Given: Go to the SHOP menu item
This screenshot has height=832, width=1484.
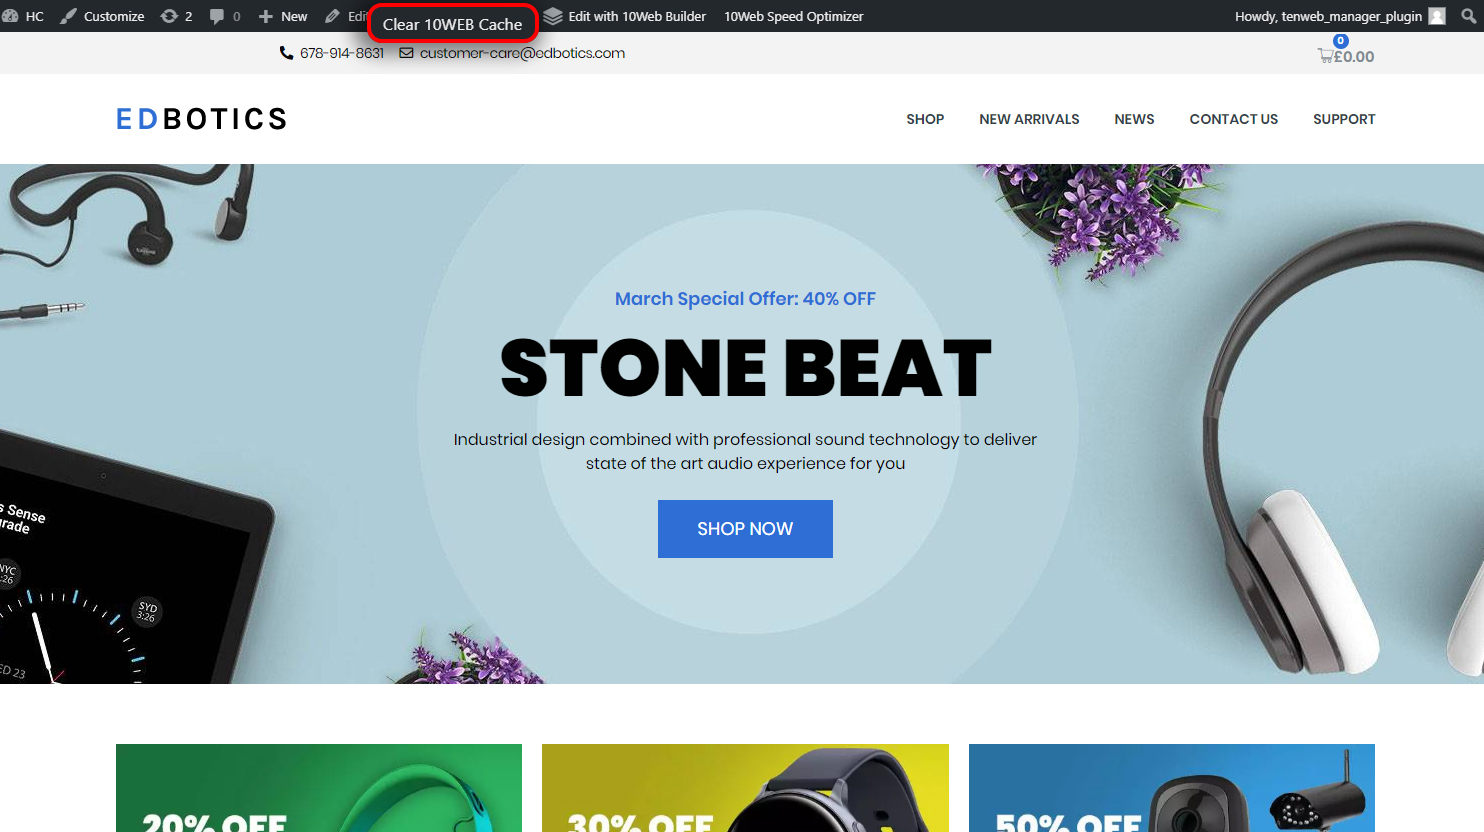Looking at the screenshot, I should (x=925, y=119).
